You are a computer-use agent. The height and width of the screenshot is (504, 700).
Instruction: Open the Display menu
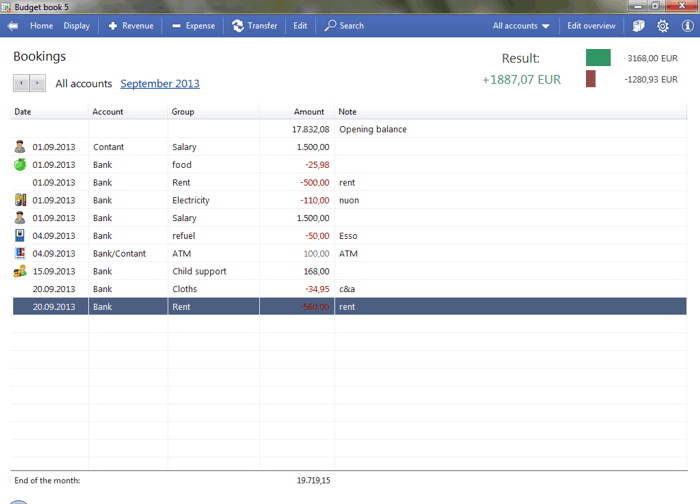pyautogui.click(x=76, y=26)
